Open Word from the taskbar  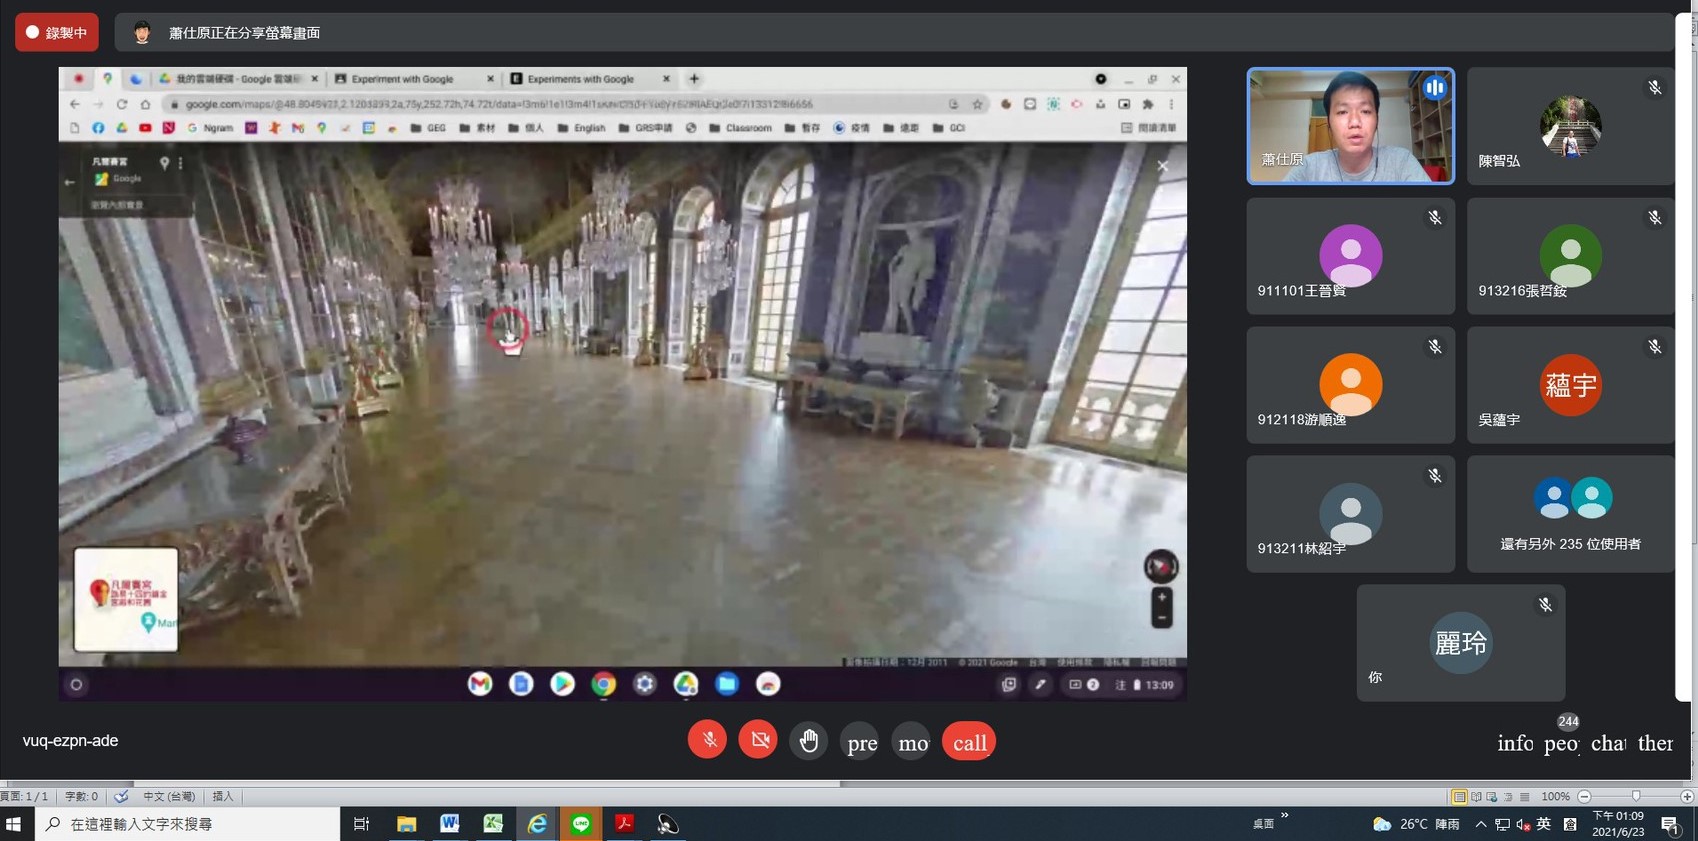450,824
